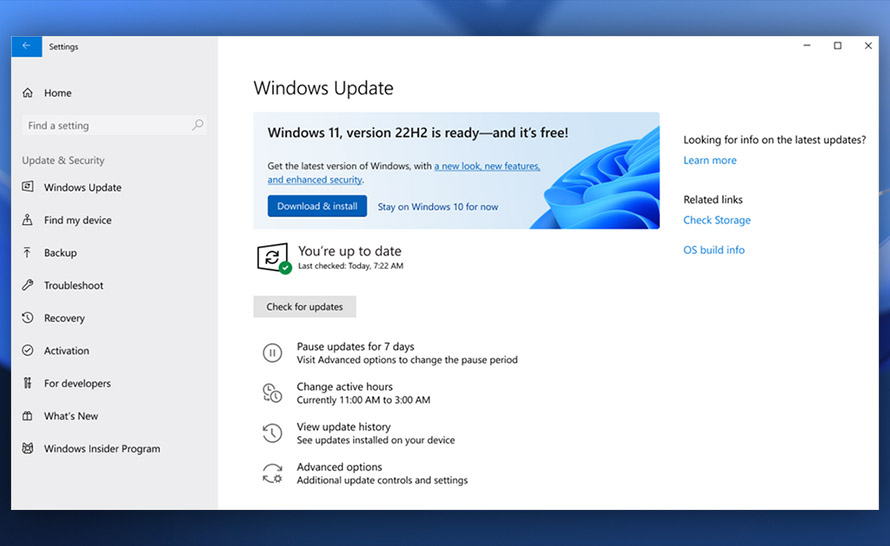The image size is (890, 546).
Task: Click the pause icon beside Pause updates
Action: coord(272,353)
